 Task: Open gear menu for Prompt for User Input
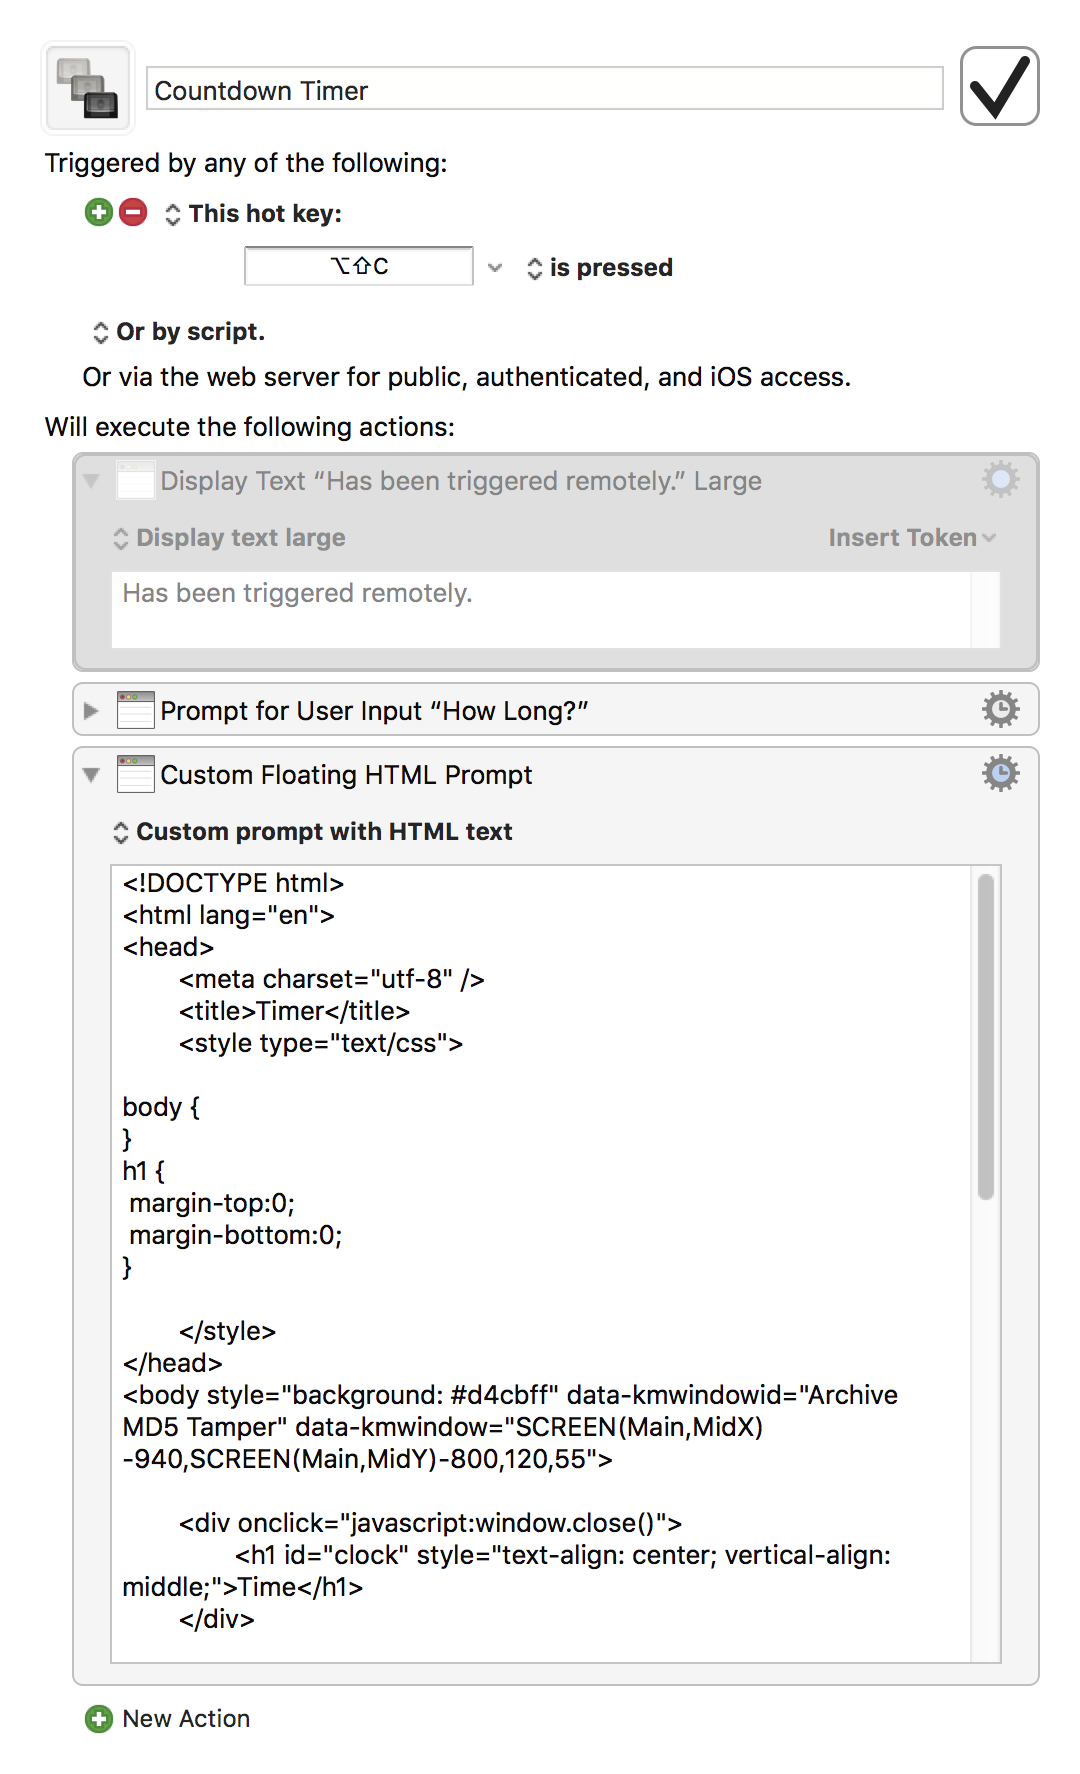coord(1000,709)
